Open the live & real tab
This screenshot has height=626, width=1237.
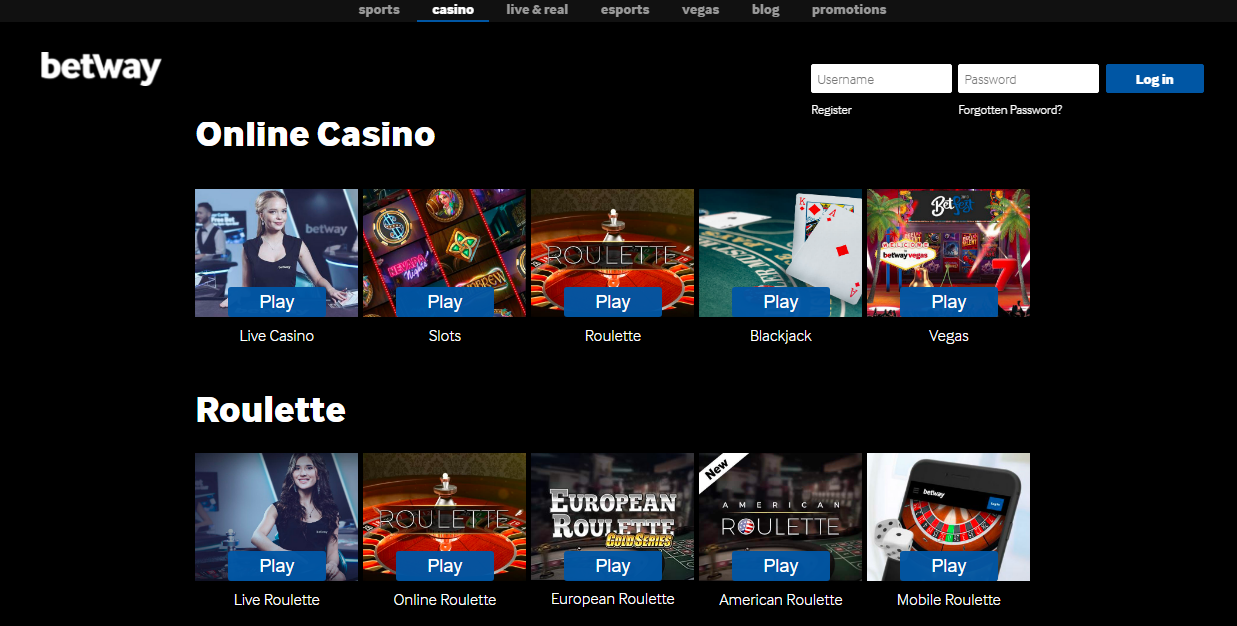(537, 10)
